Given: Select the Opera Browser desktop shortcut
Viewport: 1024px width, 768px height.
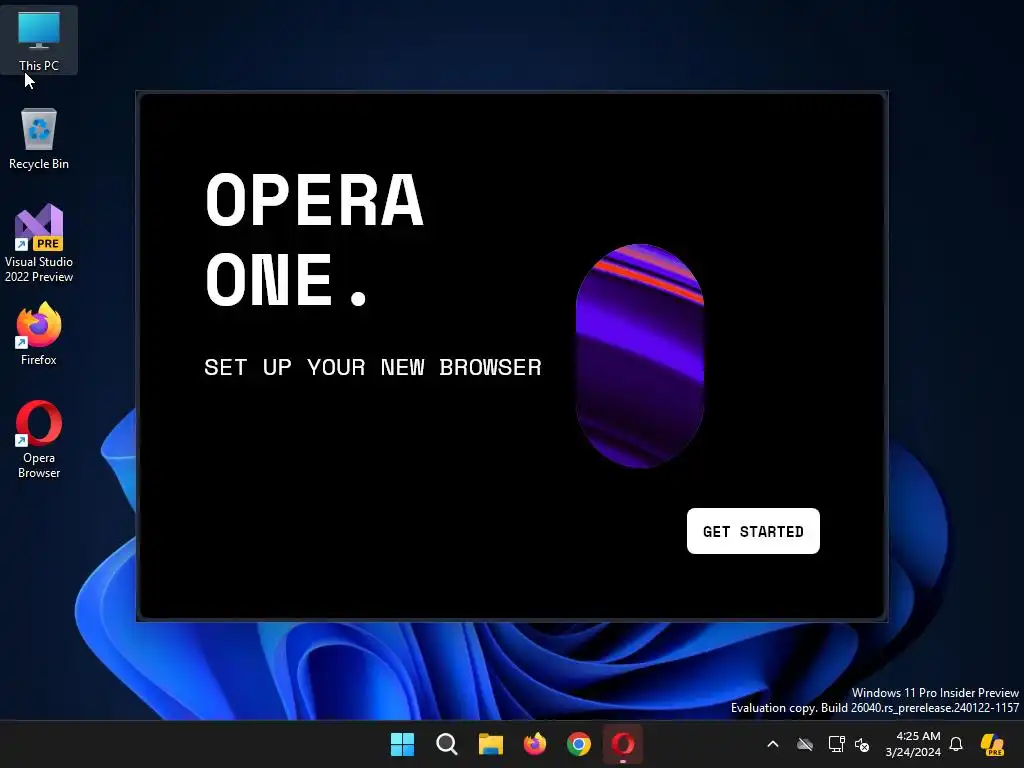Looking at the screenshot, I should coord(39,440).
